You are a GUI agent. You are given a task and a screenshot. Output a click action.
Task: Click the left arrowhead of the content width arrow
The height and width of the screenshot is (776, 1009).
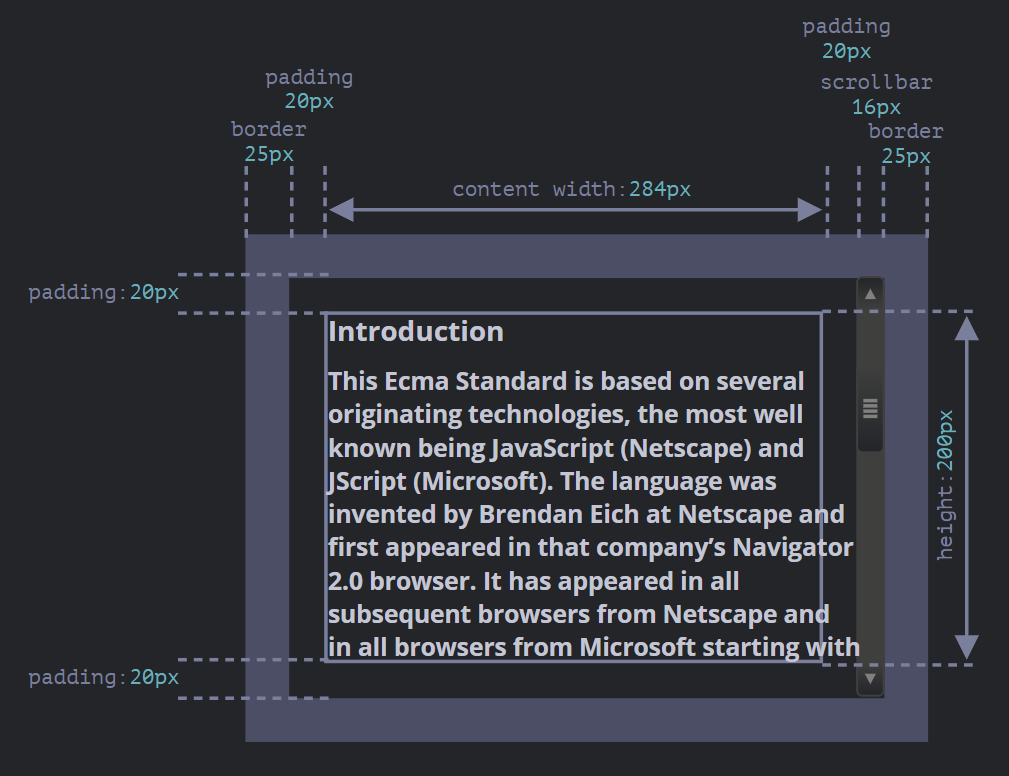(341, 210)
